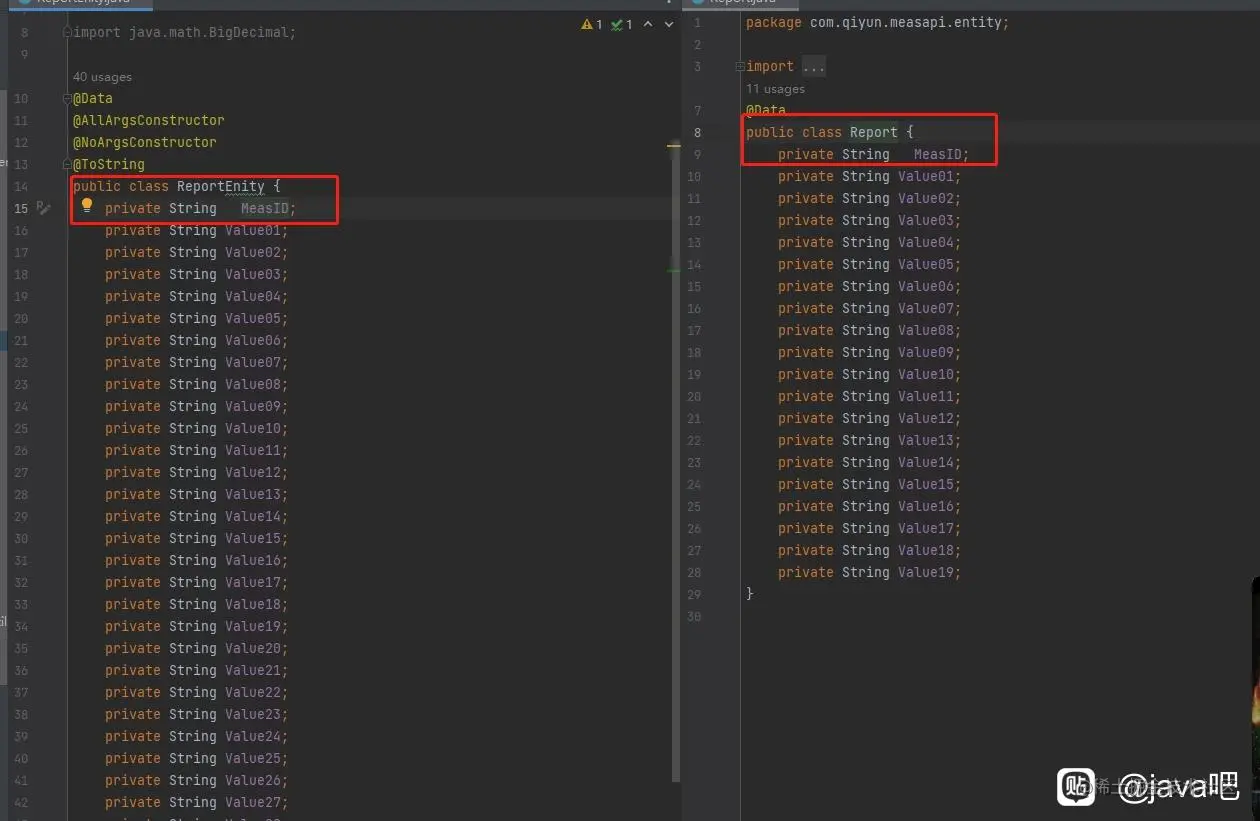The height and width of the screenshot is (821, 1260).
Task: Click the Value23 field declaration
Action: tap(196, 714)
